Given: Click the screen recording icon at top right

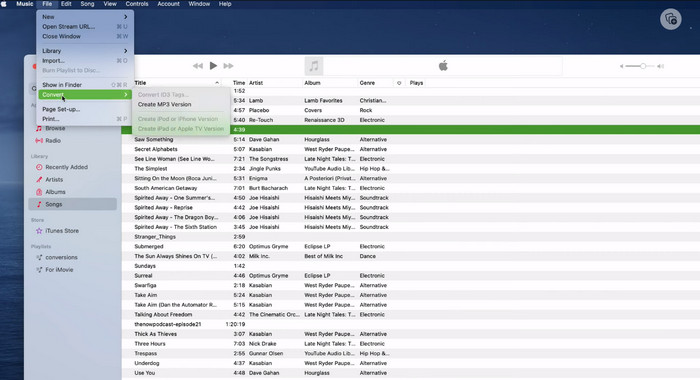Looking at the screenshot, I should coord(671,19).
